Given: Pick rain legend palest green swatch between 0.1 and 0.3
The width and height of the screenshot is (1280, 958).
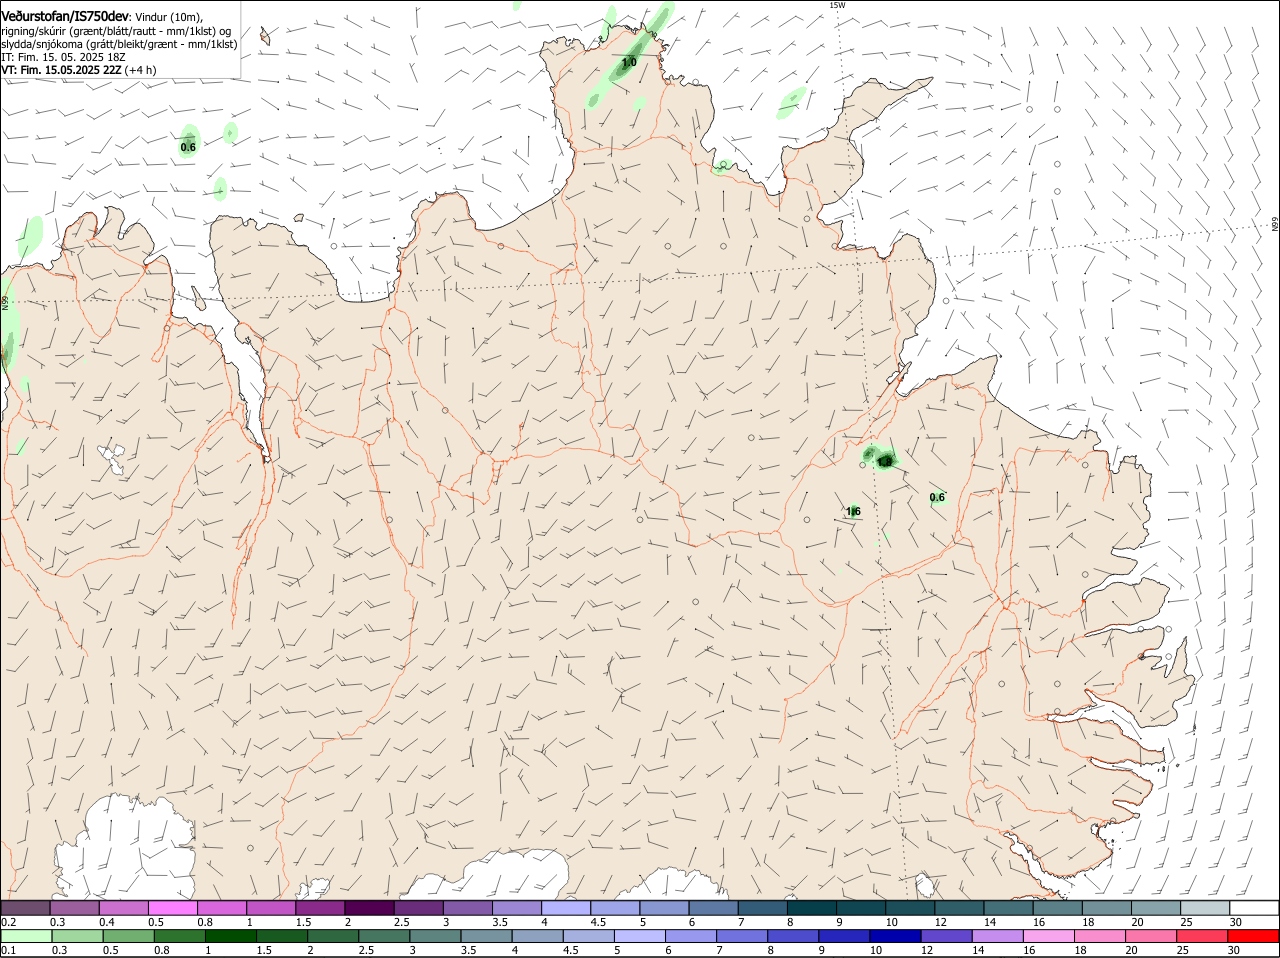Looking at the screenshot, I should [x=27, y=936].
